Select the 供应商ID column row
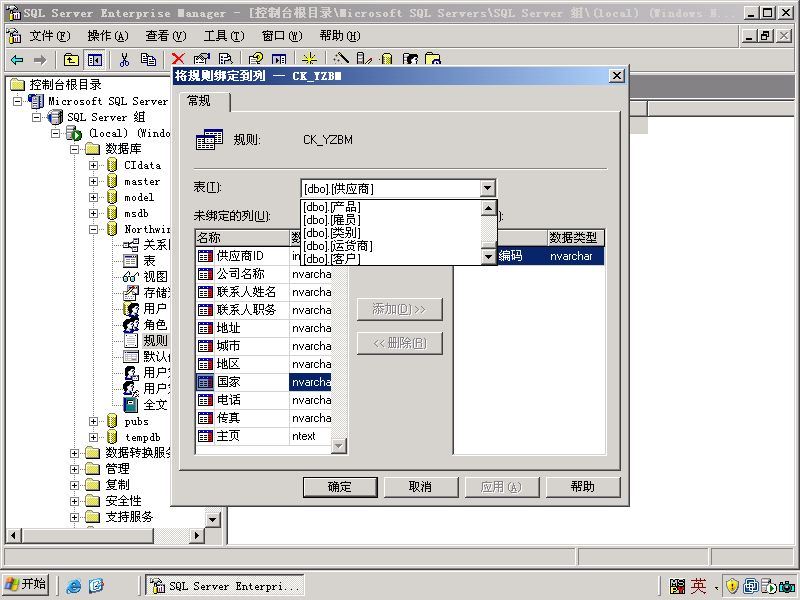 point(264,256)
